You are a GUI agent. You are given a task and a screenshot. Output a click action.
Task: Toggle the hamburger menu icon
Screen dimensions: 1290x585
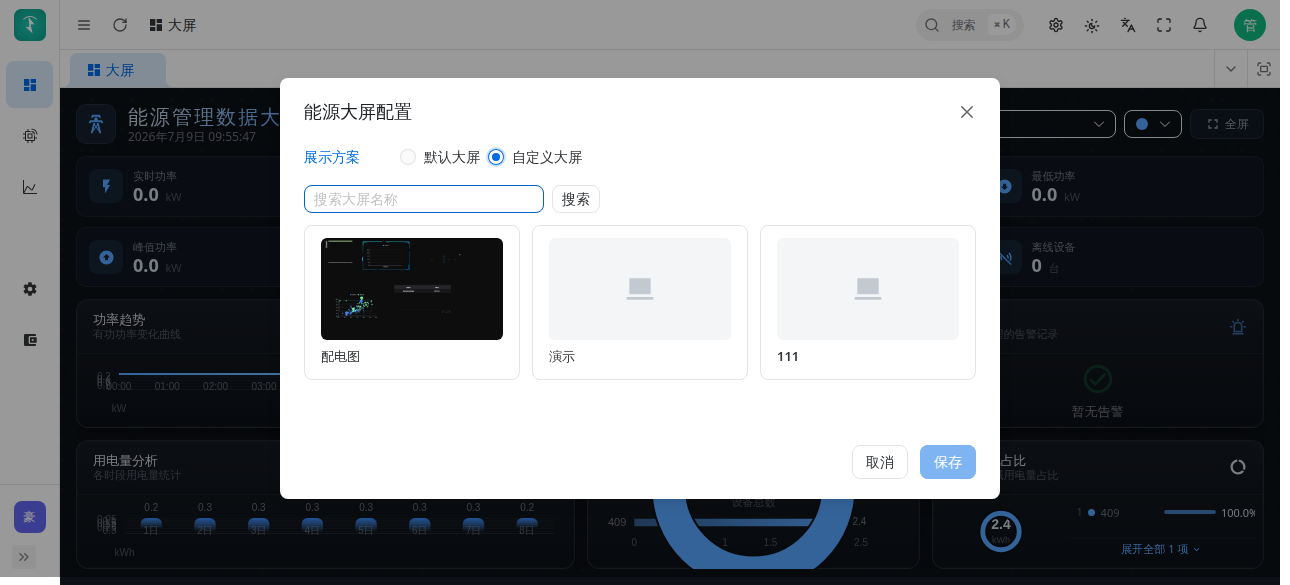(84, 25)
